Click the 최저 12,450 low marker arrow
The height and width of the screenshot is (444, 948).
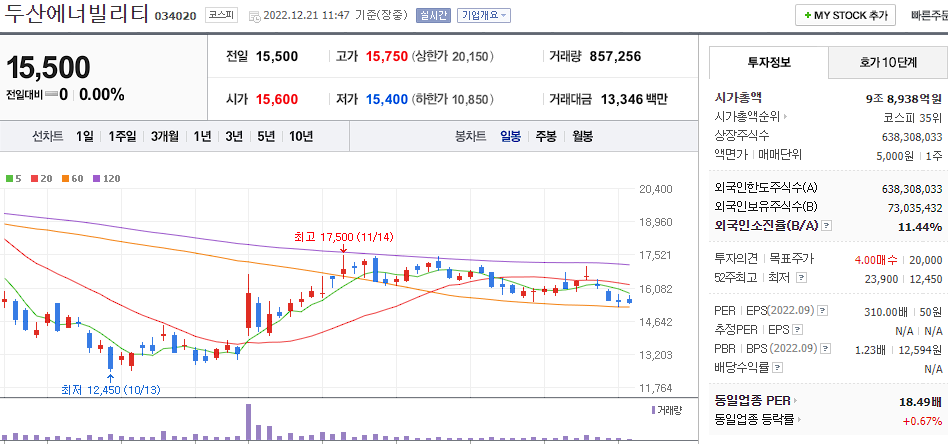[x=110, y=379]
